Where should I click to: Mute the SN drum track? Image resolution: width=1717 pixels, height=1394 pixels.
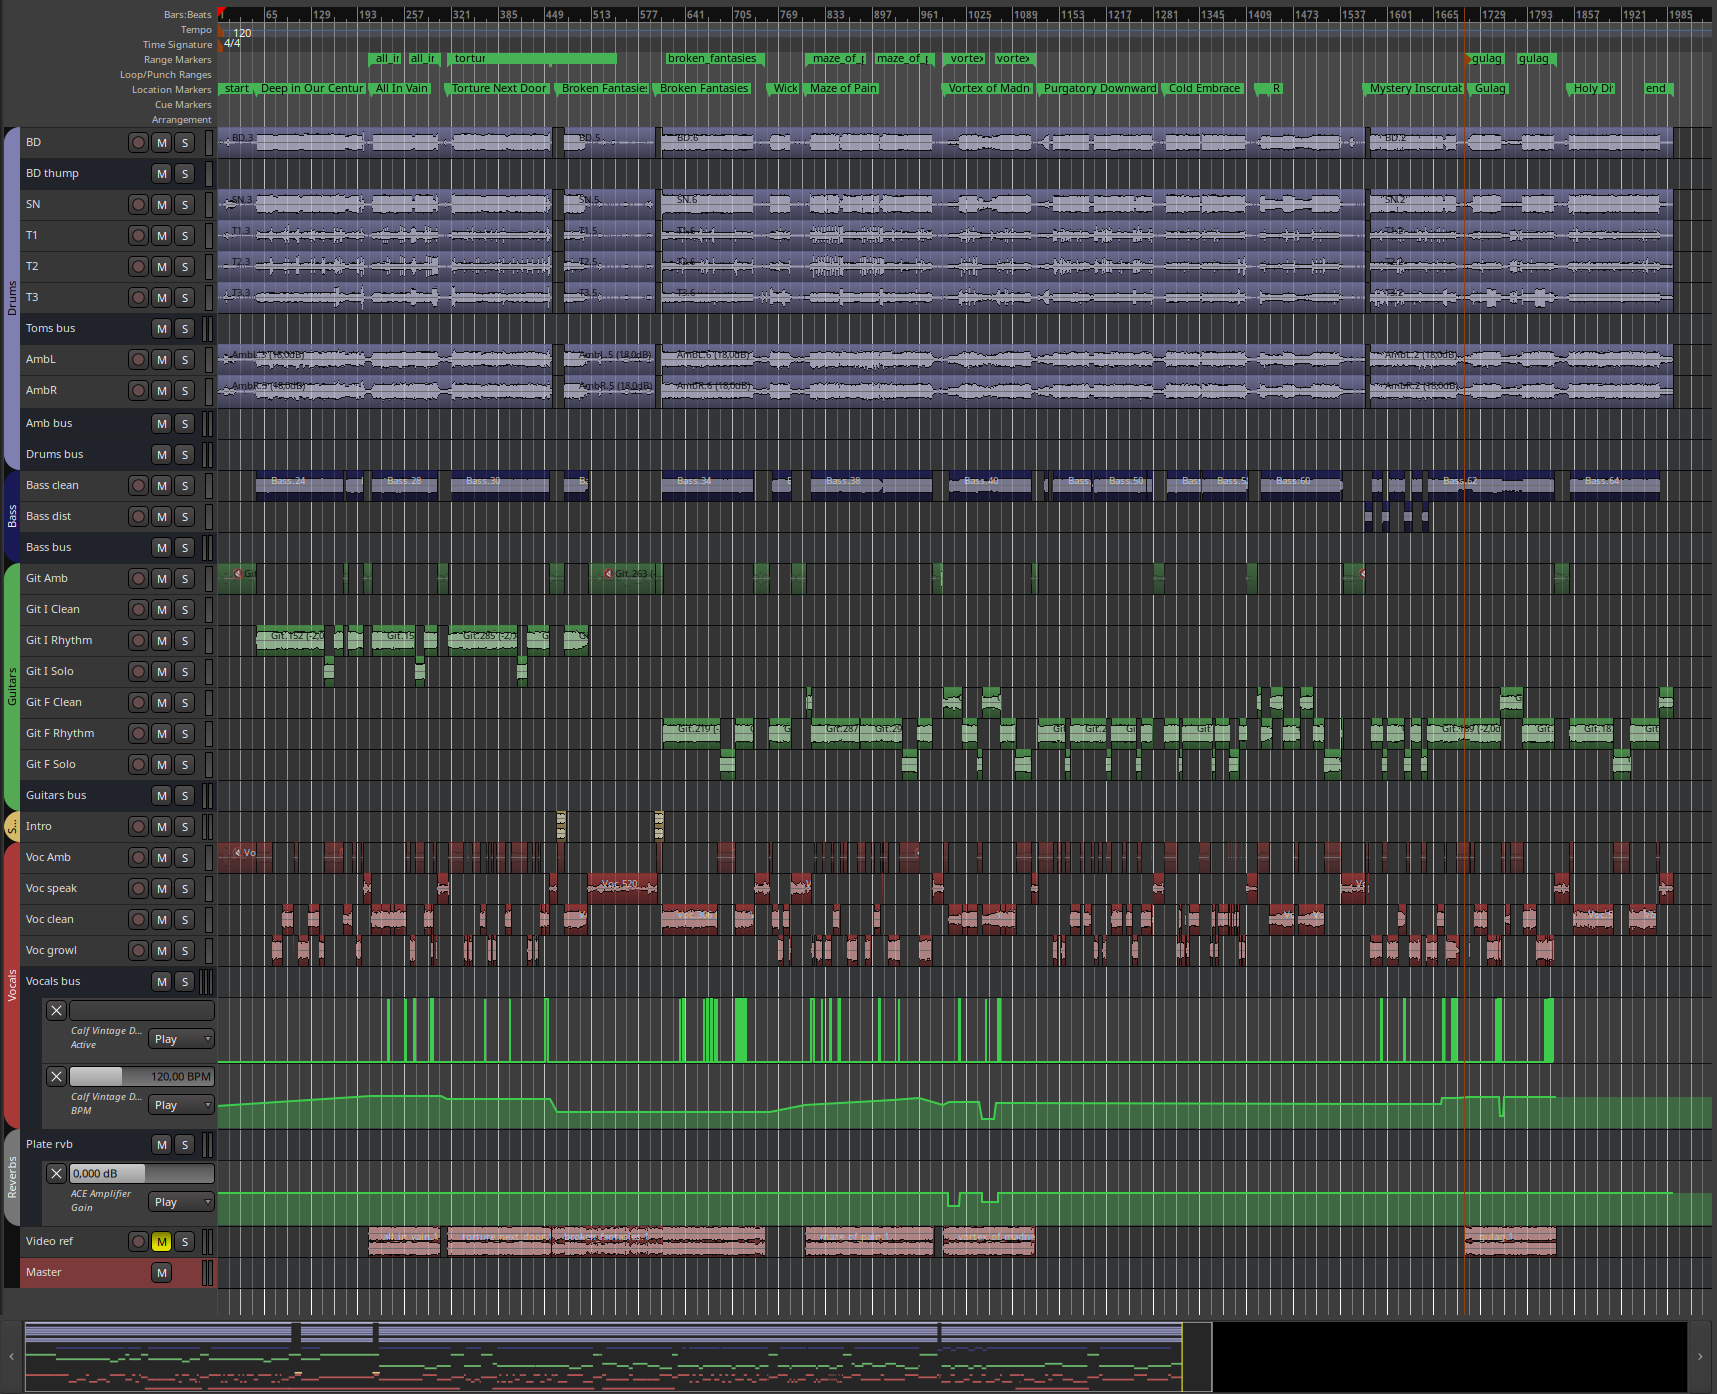coord(162,205)
